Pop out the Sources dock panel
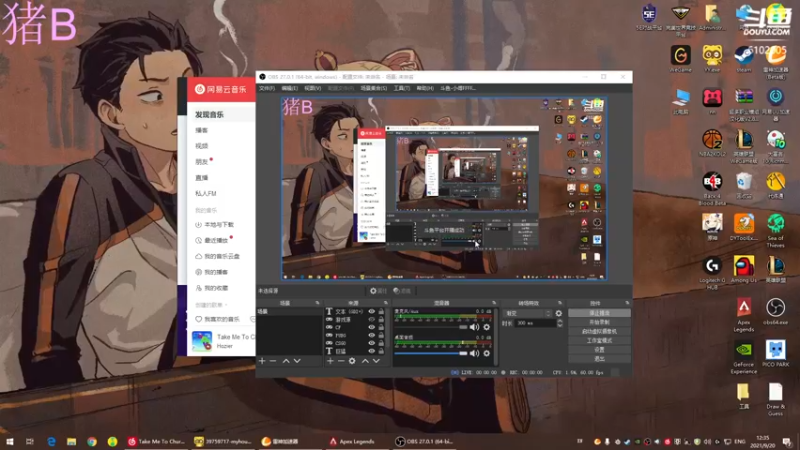Viewport: 800px width, 450px height. coord(386,303)
